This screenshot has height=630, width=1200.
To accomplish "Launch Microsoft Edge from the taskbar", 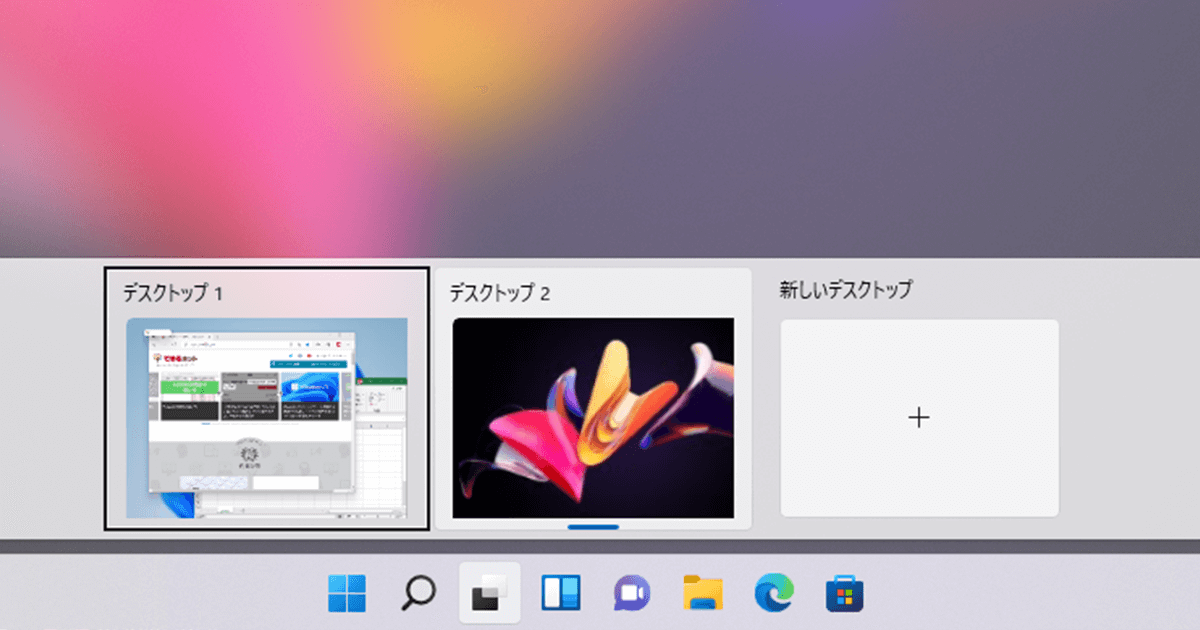I will tap(774, 593).
